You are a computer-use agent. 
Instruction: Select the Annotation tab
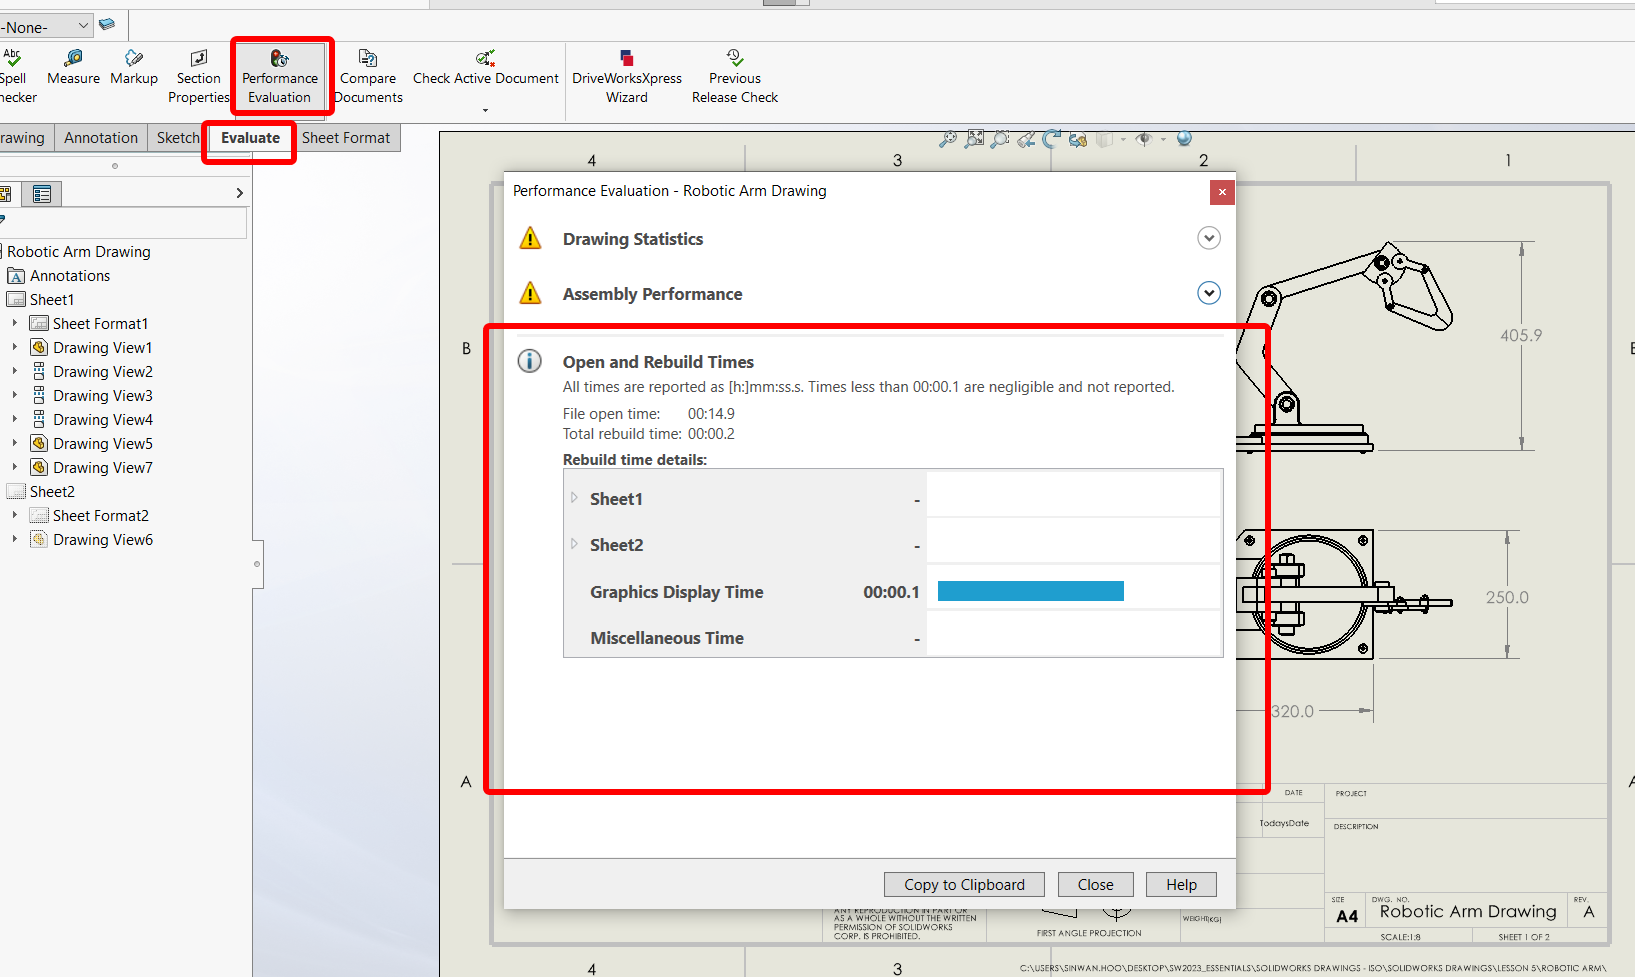coord(100,137)
